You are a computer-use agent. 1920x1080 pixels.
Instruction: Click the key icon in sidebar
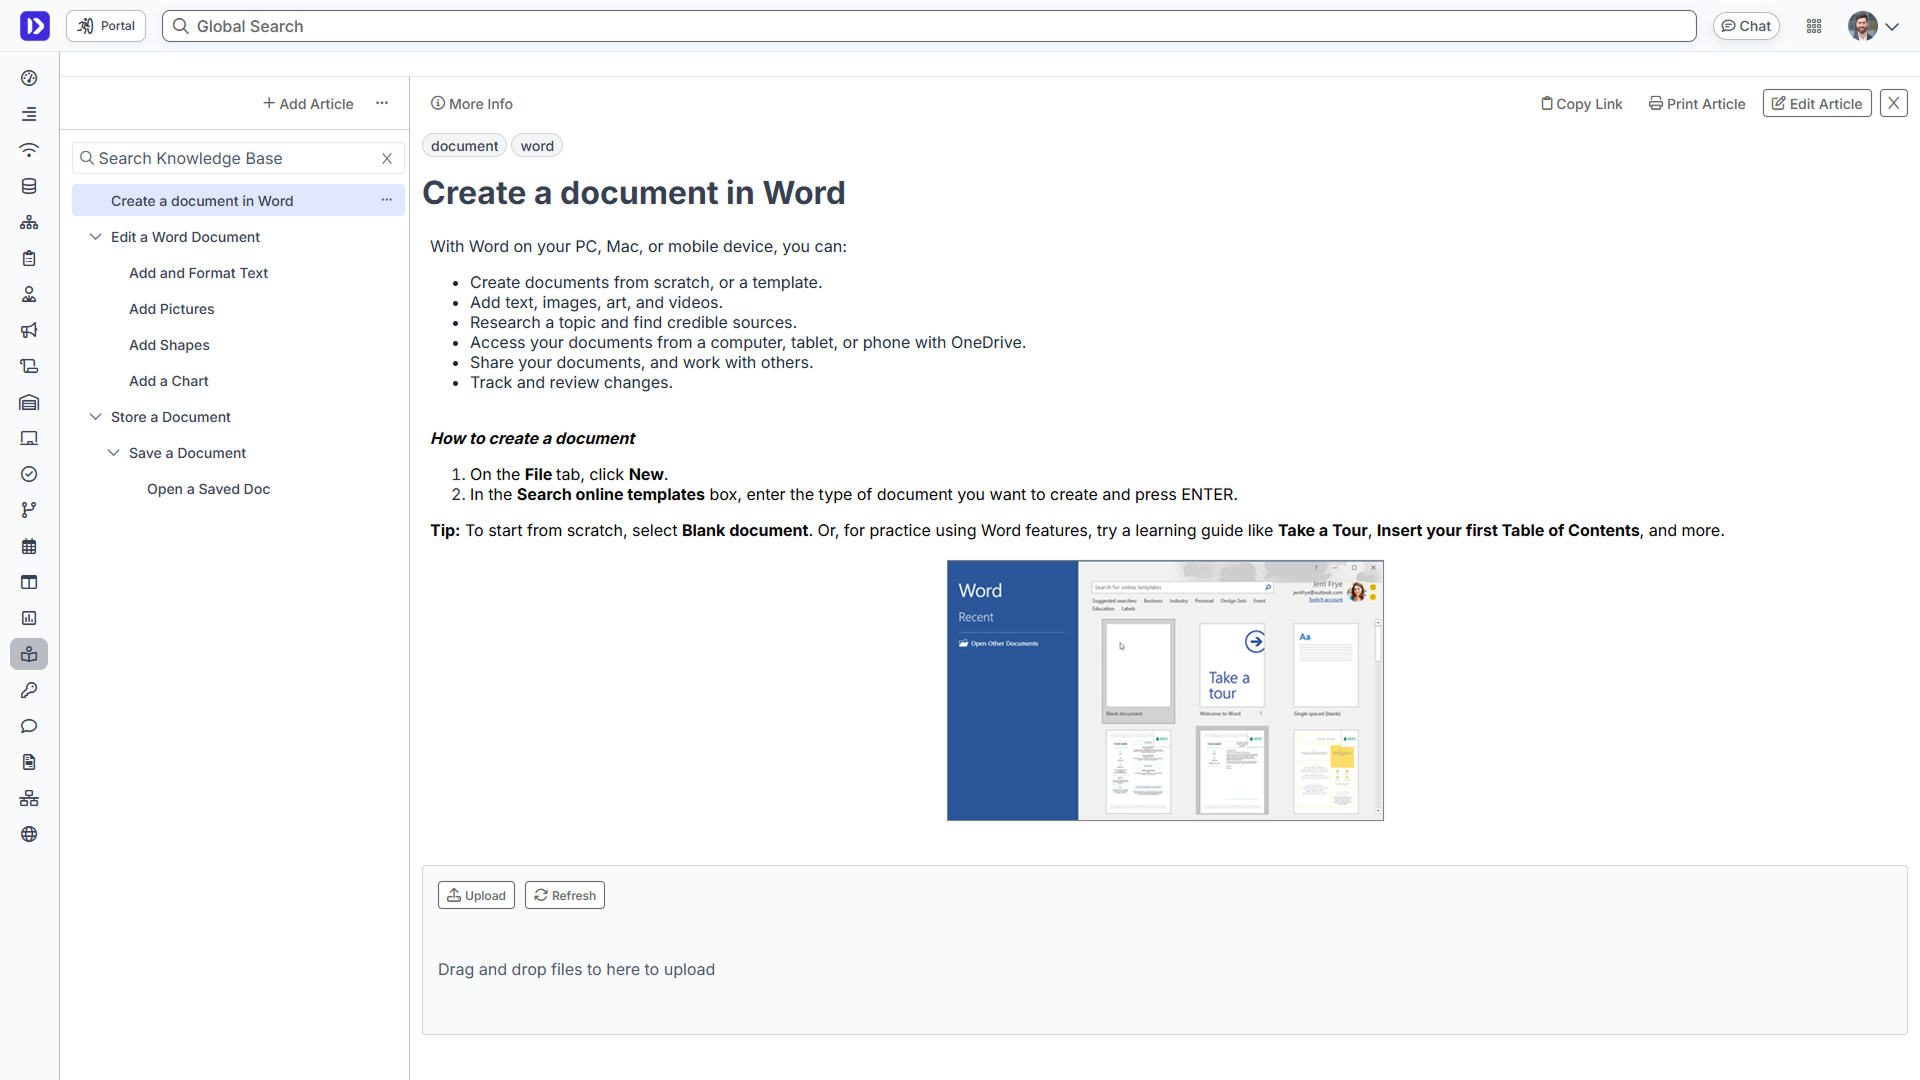pos(29,690)
